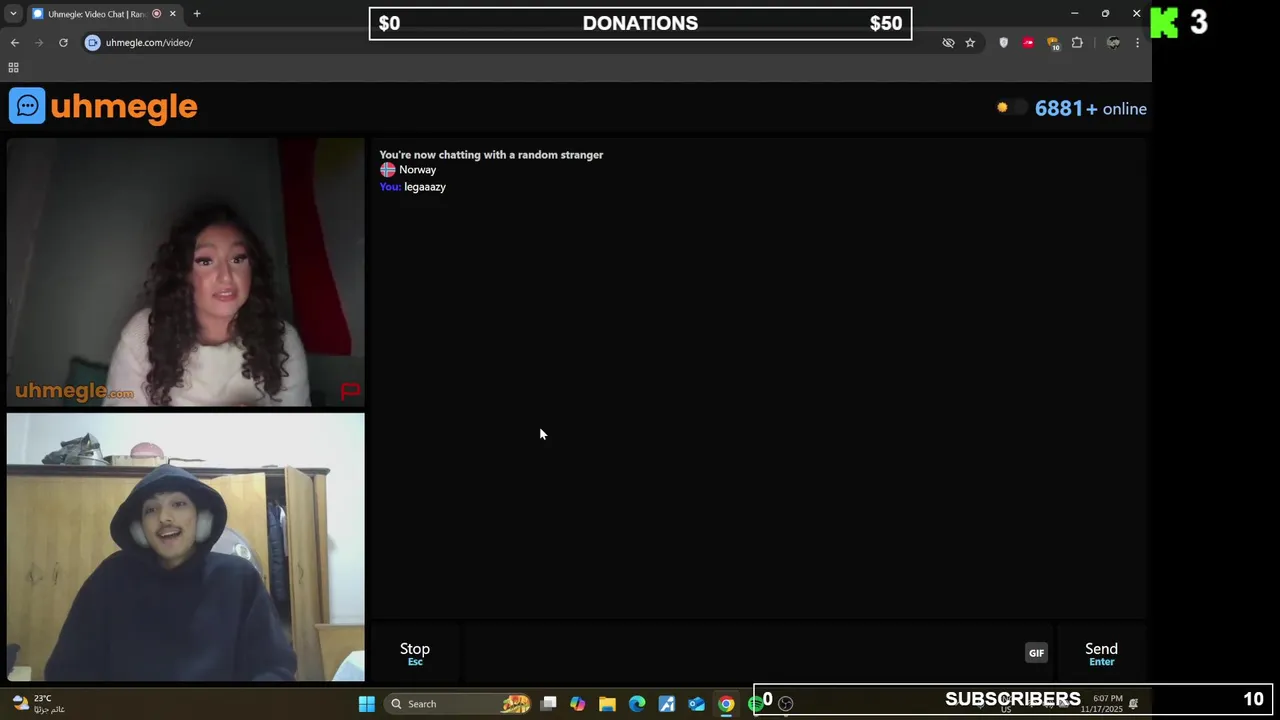The width and height of the screenshot is (1280, 720).
Task: Open the Chrome profile avatar
Action: pos(1113,43)
